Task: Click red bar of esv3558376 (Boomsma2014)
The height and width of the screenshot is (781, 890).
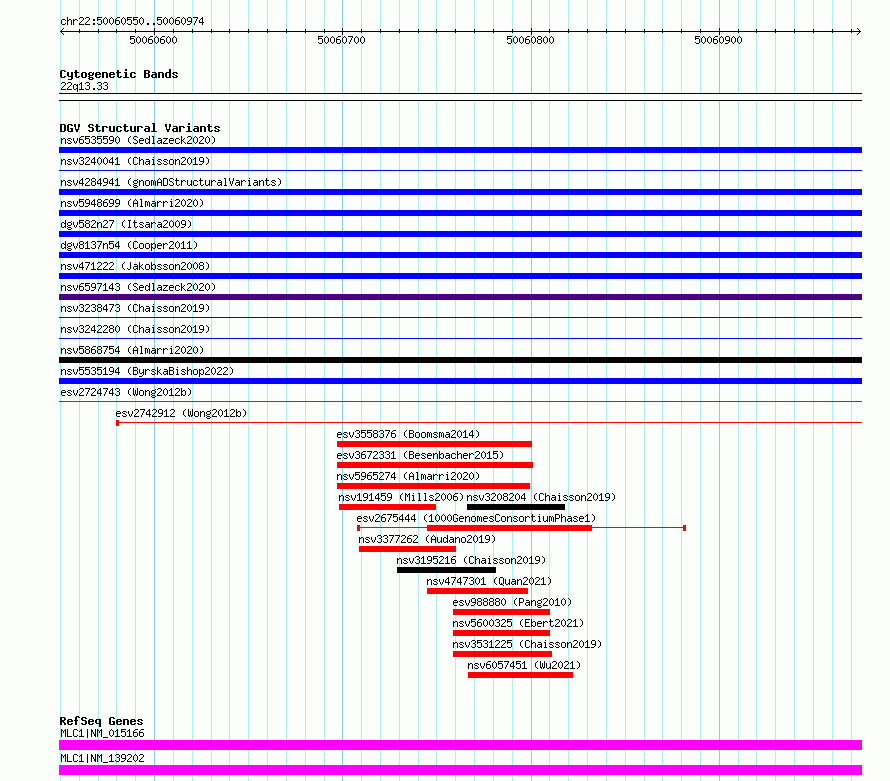Action: pyautogui.click(x=434, y=444)
